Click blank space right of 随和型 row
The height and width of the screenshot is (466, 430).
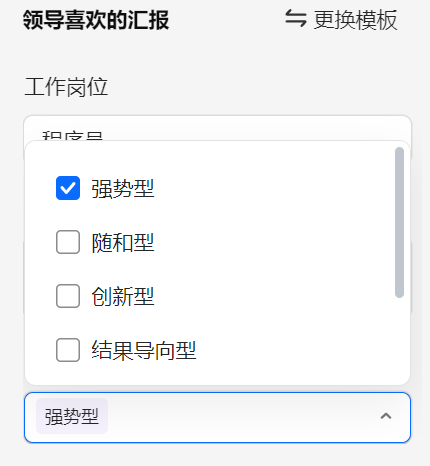point(273,242)
